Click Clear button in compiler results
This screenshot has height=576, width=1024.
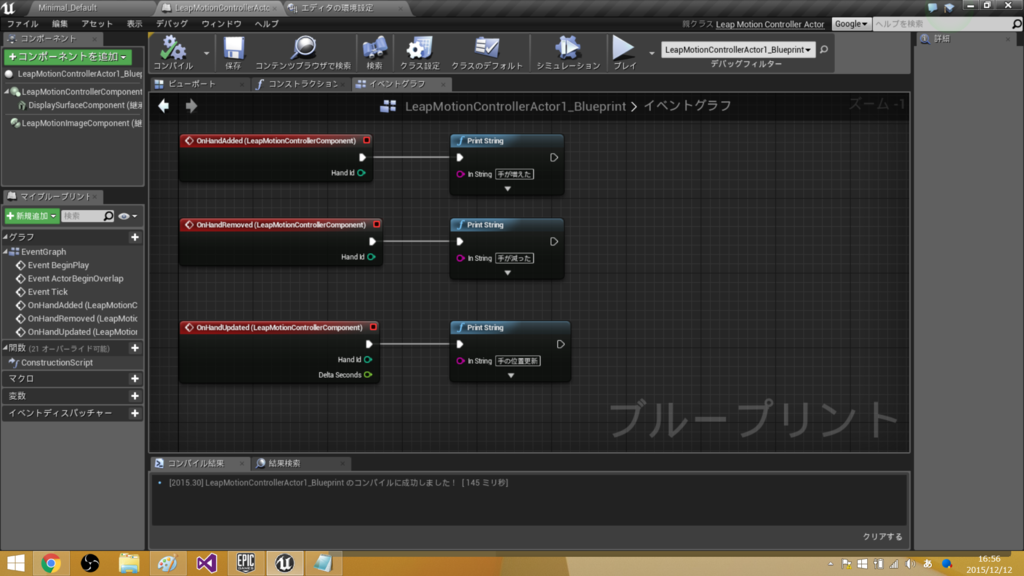click(x=882, y=537)
